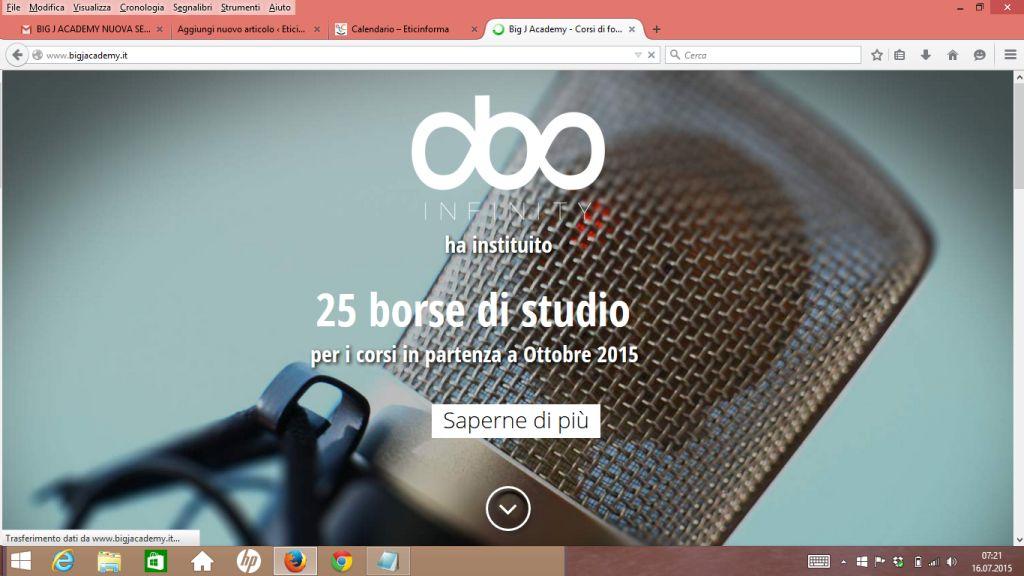This screenshot has height=576, width=1024.
Task: Check the battery status icon
Action: [x=918, y=562]
